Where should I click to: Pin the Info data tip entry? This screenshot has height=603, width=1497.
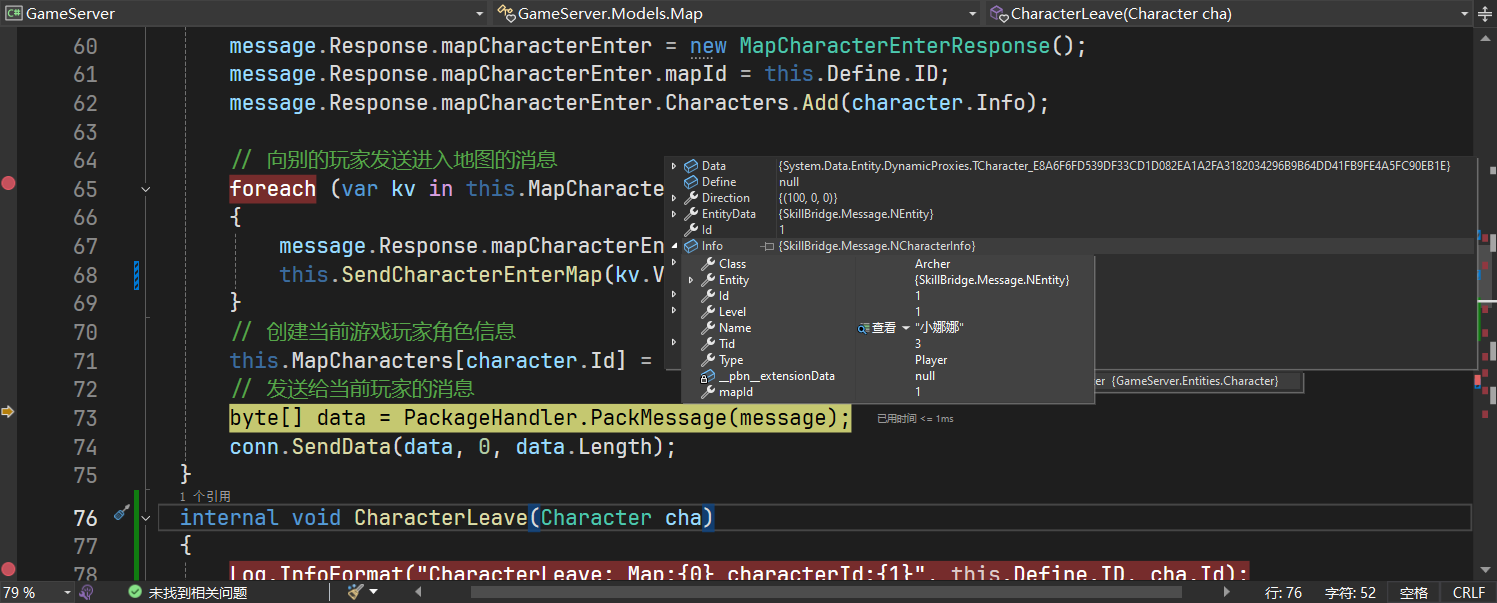[x=767, y=246]
